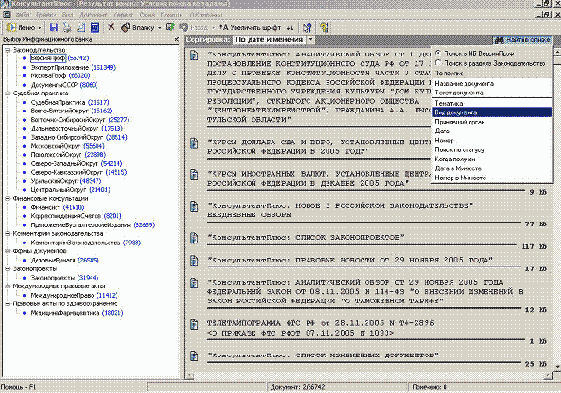Choose Номер в Минюсте in search popup
This screenshot has width=561, height=393.
click(x=492, y=178)
